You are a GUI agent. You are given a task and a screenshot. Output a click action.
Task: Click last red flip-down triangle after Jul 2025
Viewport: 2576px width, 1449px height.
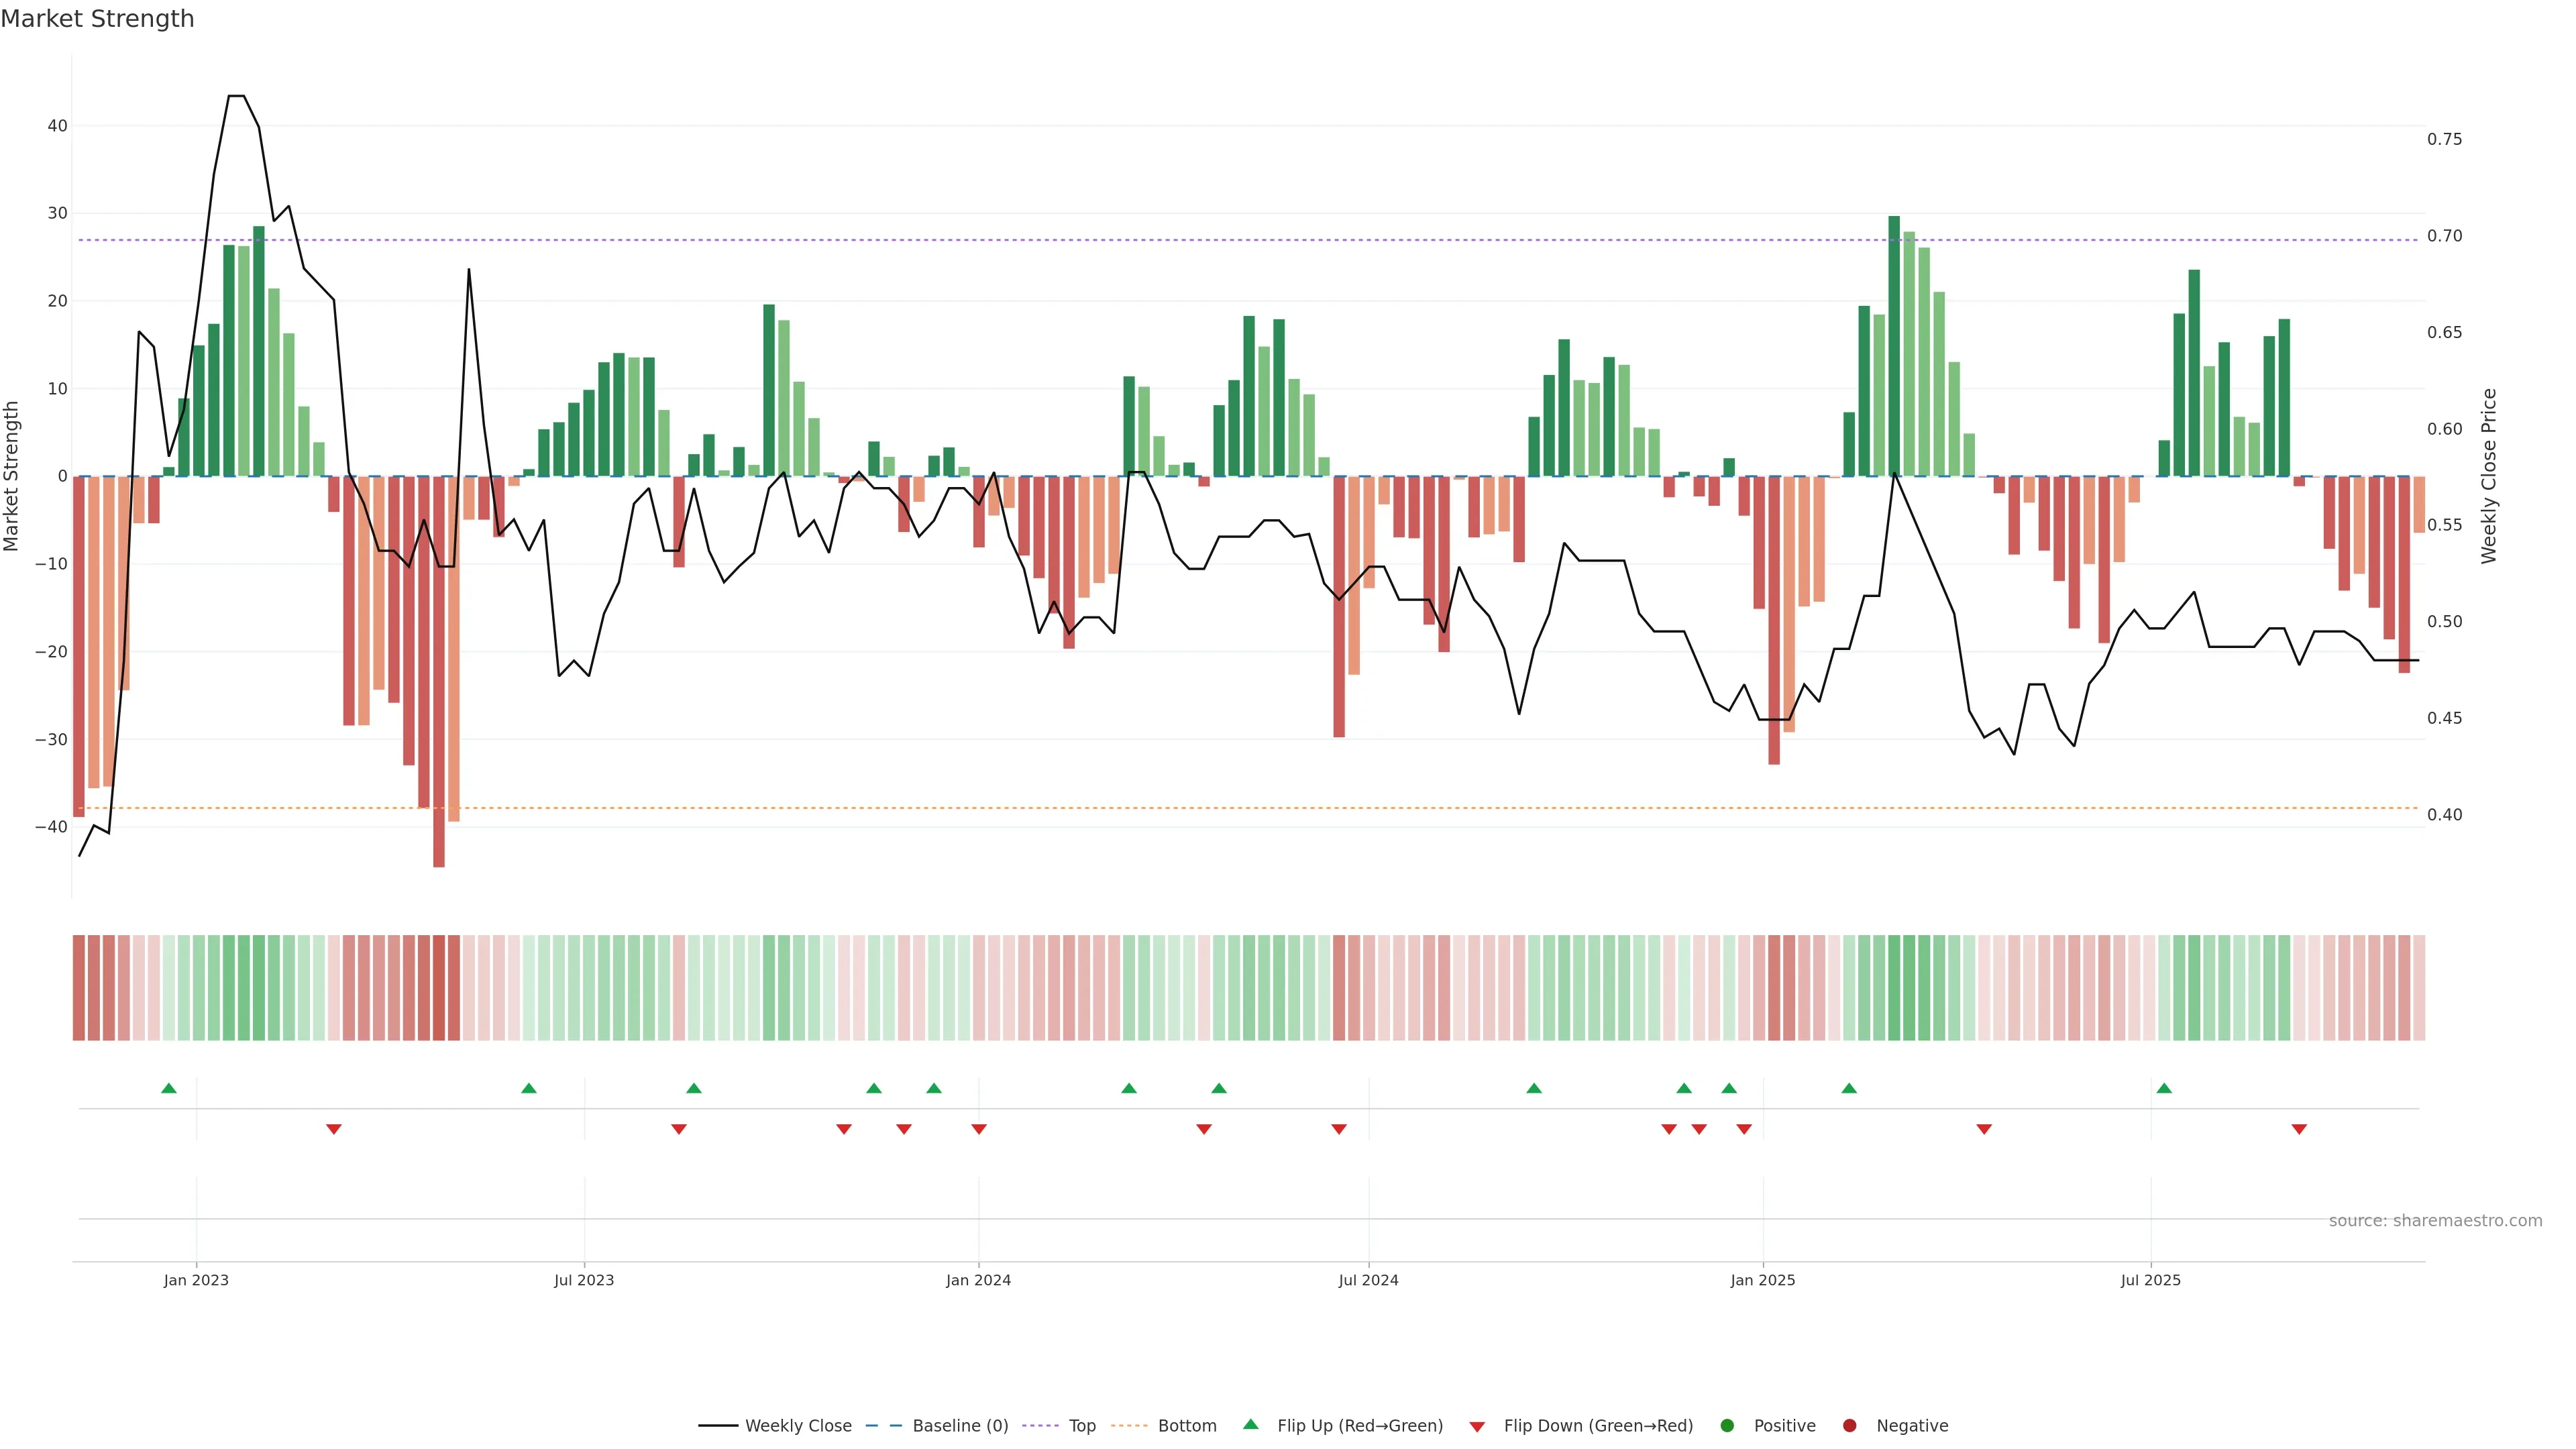2299,1129
